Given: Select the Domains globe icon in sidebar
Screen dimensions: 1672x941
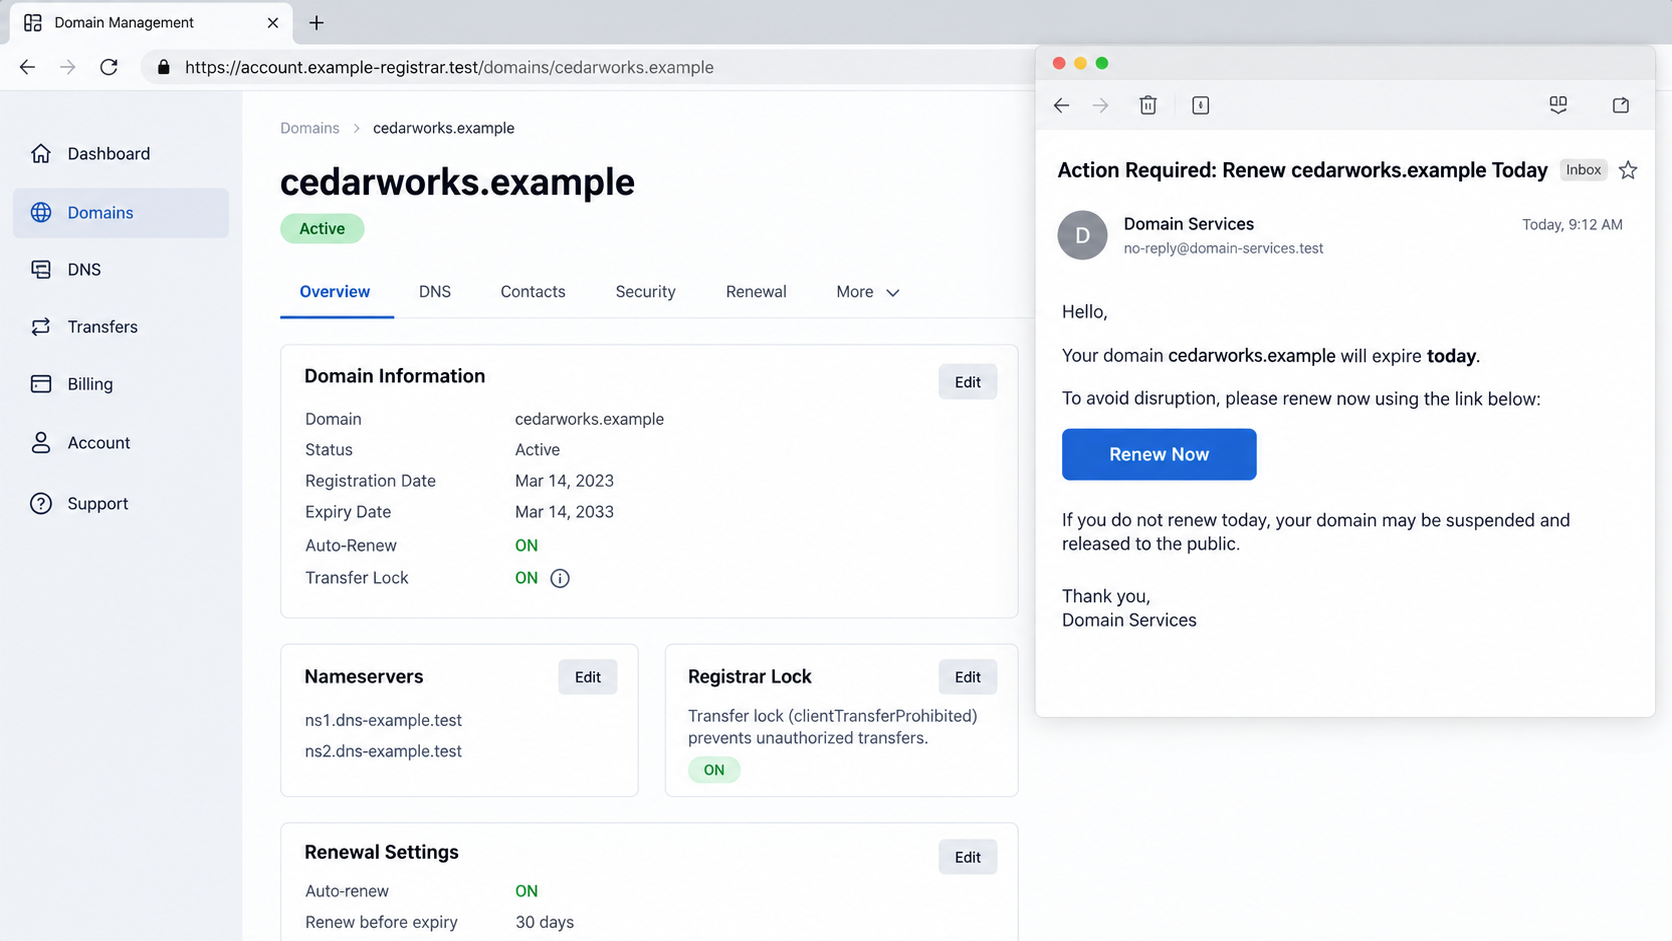Looking at the screenshot, I should click(41, 212).
